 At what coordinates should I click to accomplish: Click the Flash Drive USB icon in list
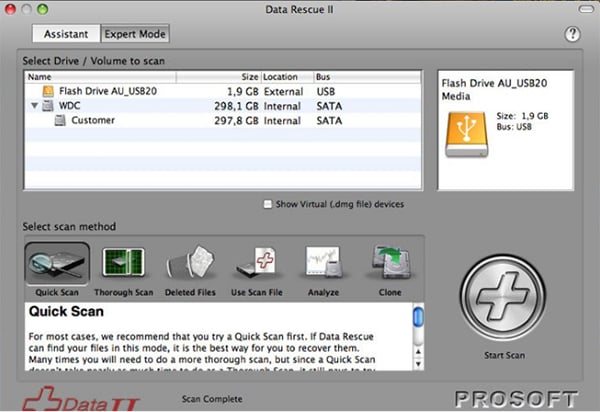(x=48, y=91)
